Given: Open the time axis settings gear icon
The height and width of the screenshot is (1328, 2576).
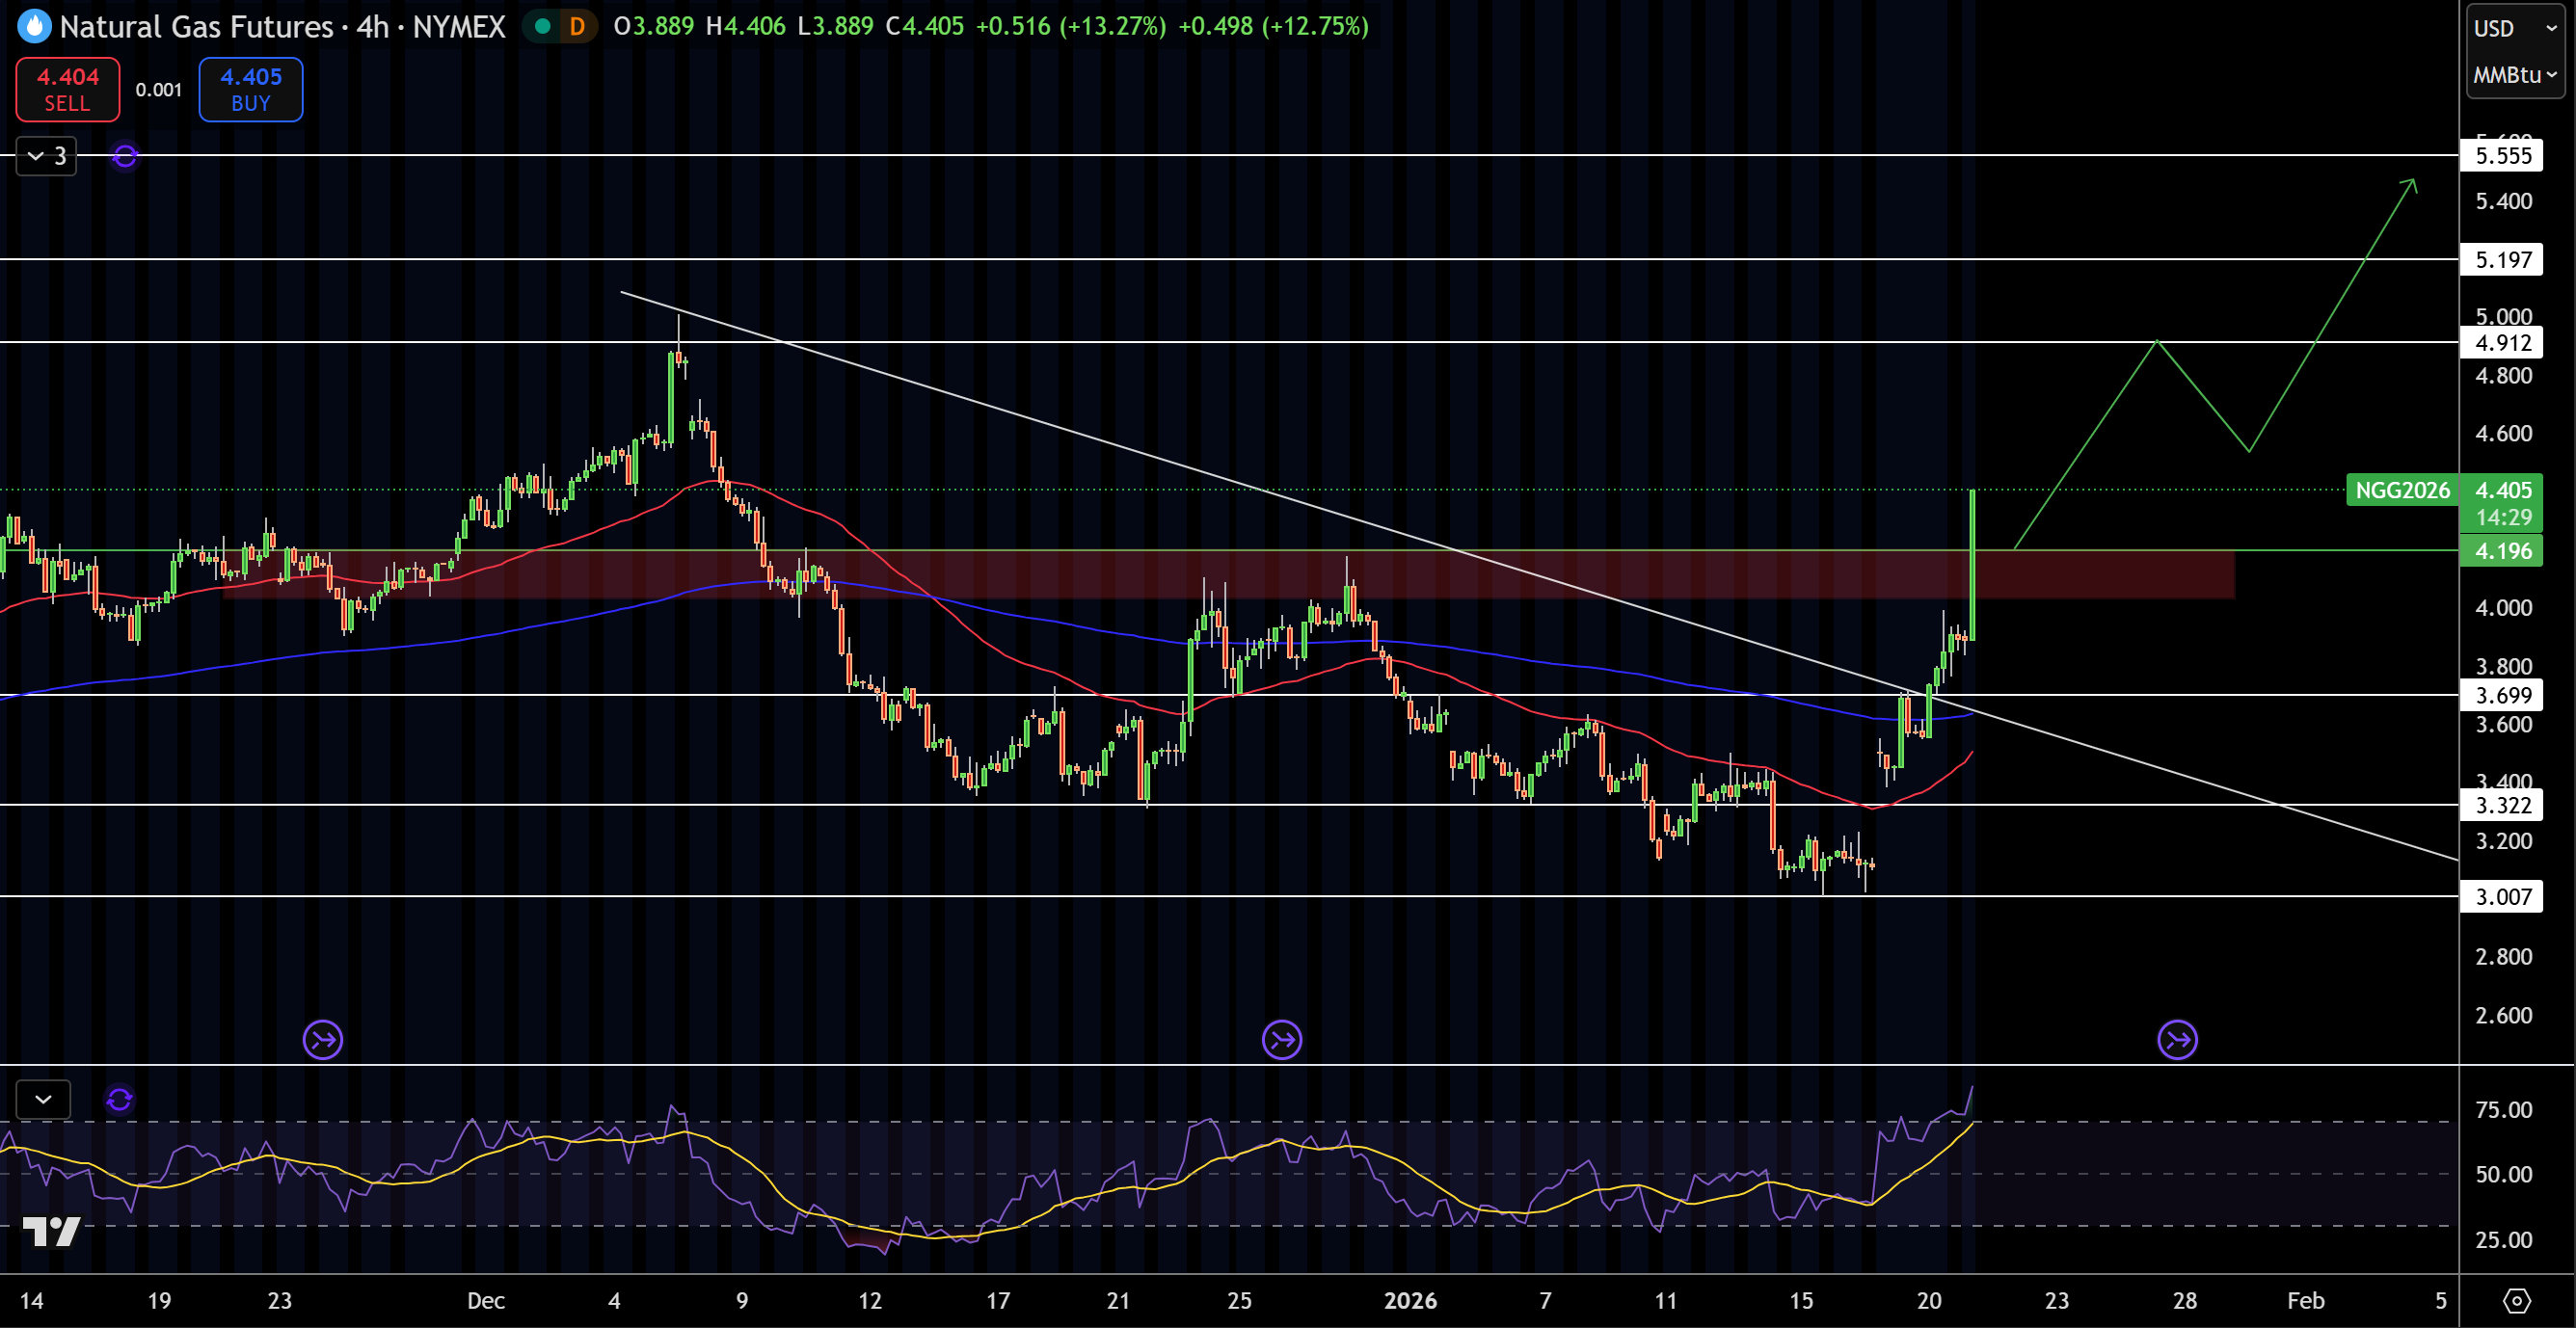Looking at the screenshot, I should tap(2516, 1301).
